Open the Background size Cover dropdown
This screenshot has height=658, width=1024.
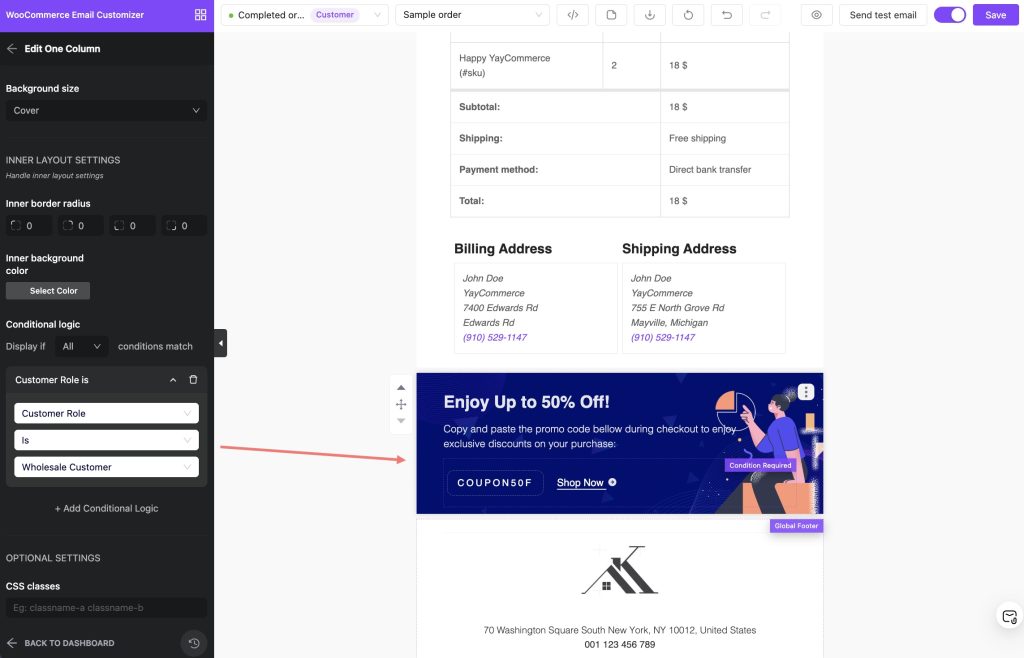(106, 111)
